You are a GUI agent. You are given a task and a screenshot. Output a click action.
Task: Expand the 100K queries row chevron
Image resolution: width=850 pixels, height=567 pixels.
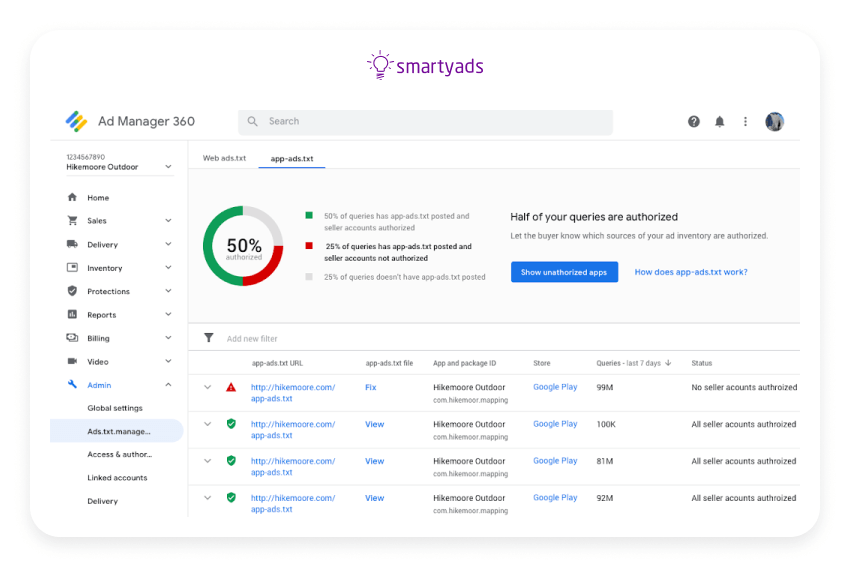coord(207,424)
